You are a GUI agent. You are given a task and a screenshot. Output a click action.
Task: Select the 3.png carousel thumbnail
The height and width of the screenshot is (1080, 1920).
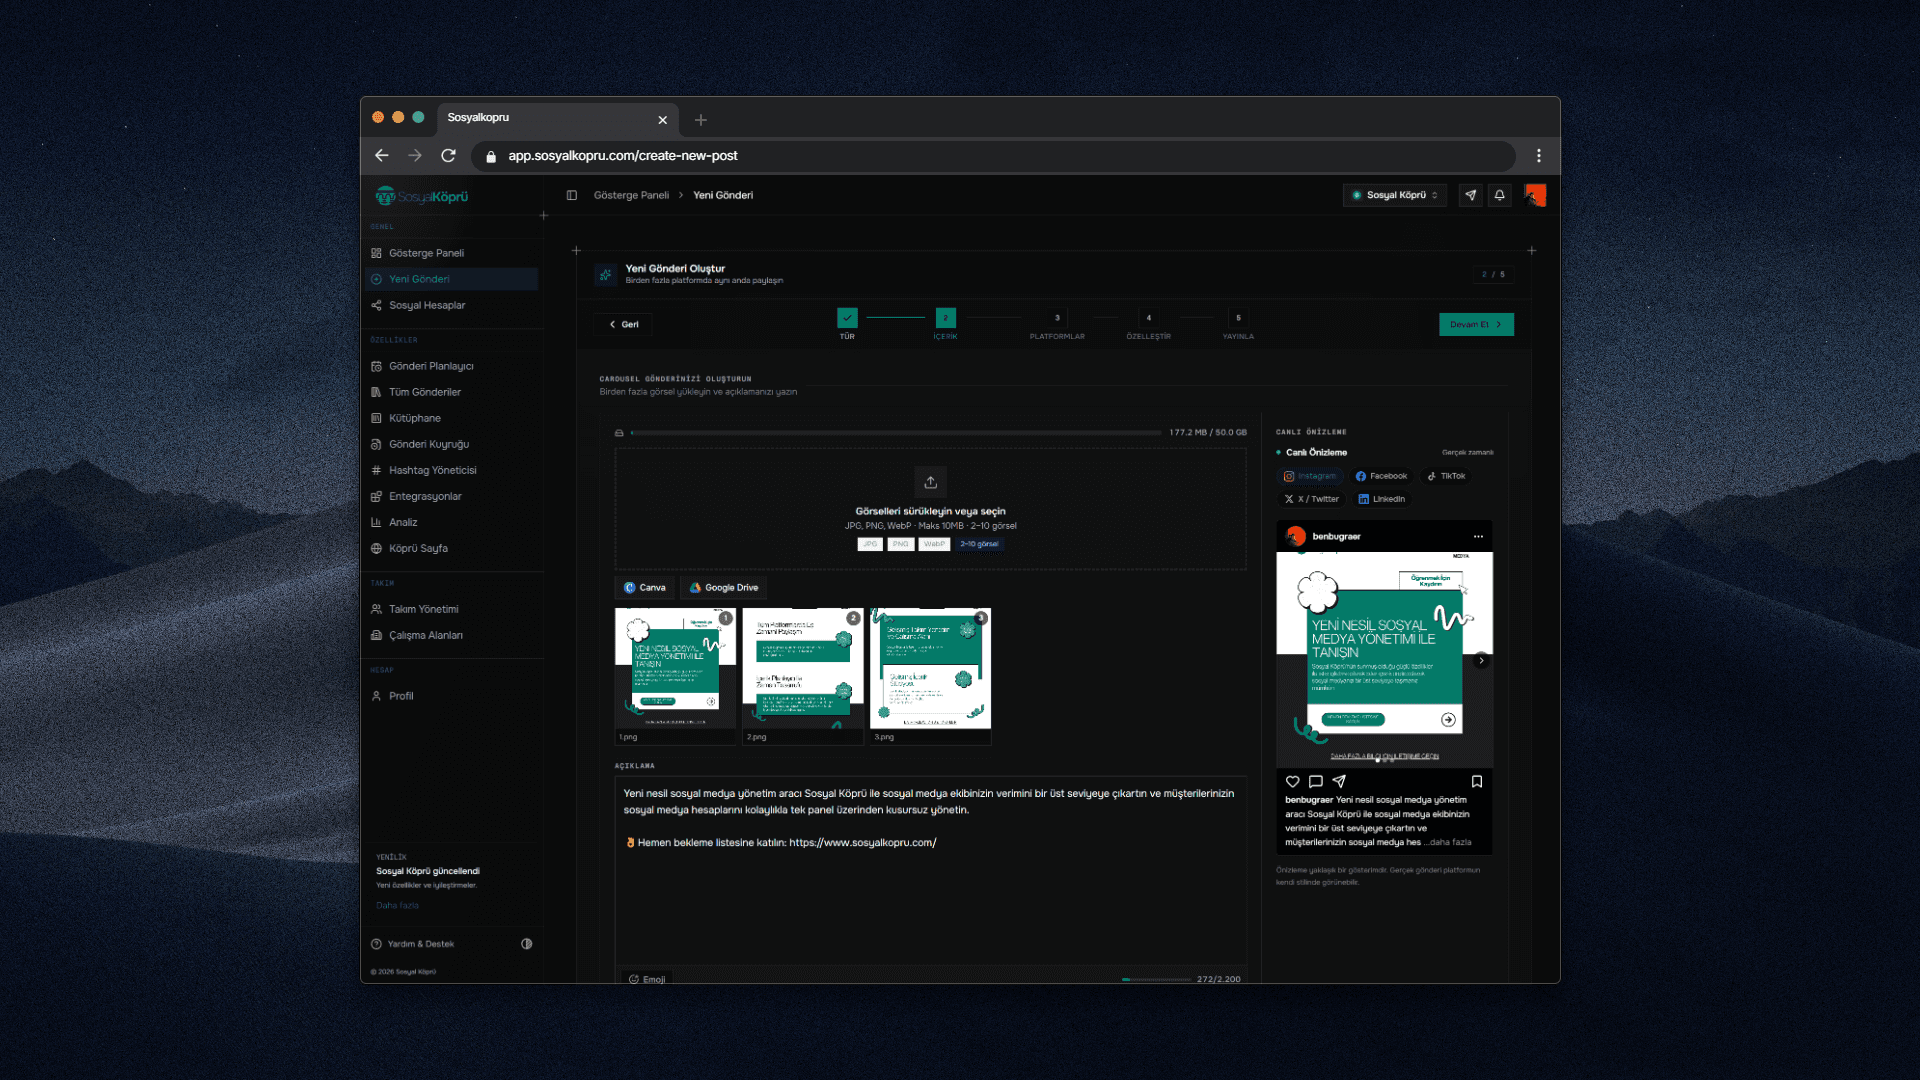pos(931,668)
